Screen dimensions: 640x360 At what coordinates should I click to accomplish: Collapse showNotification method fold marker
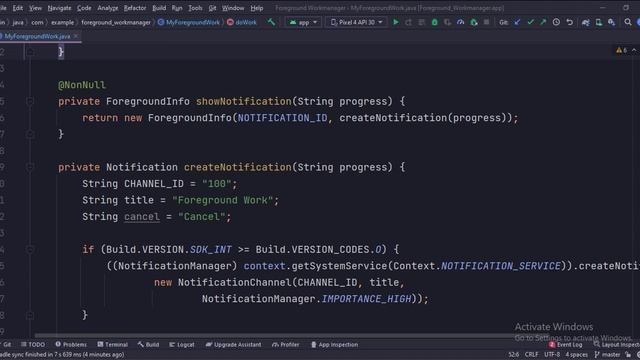tap(30, 101)
